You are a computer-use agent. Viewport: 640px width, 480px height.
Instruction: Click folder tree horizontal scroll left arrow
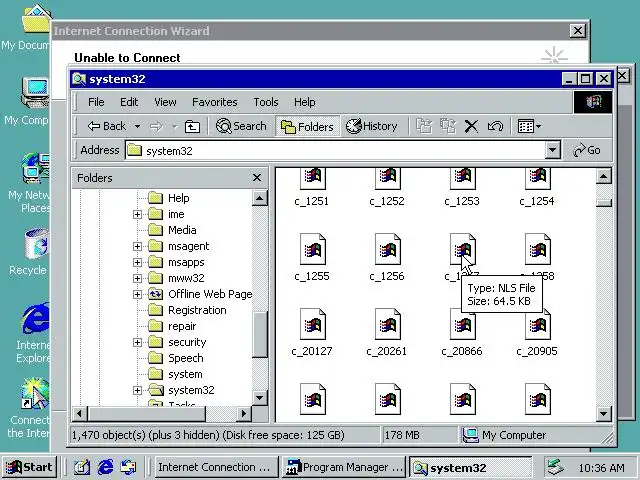click(80, 414)
